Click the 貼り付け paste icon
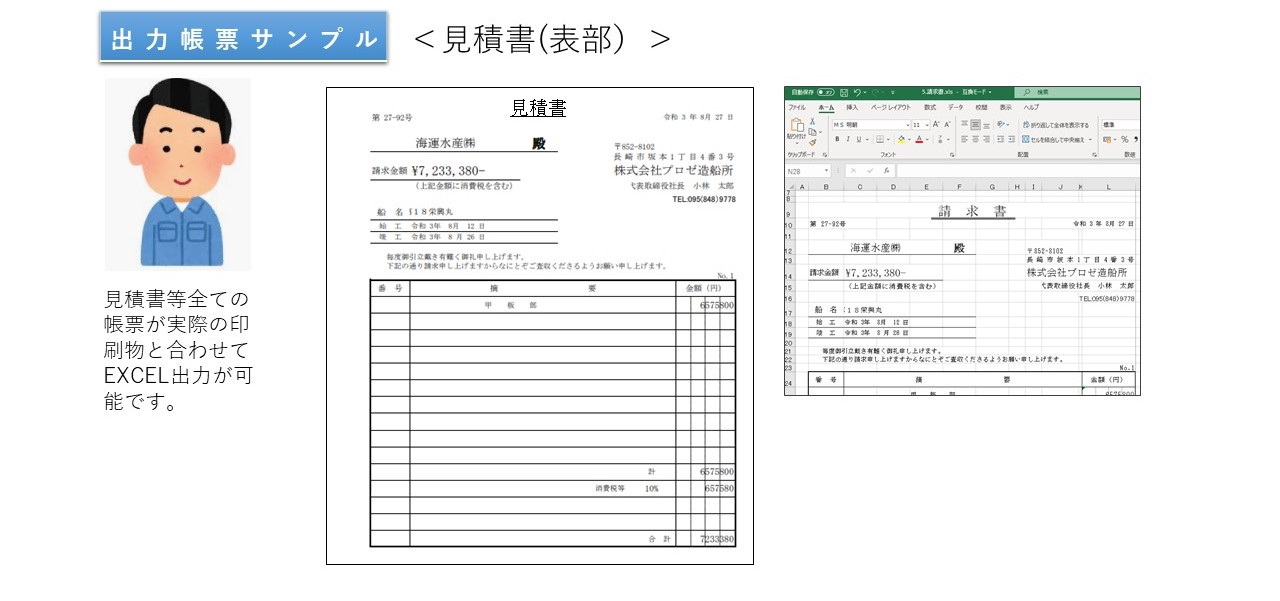 pos(797,127)
